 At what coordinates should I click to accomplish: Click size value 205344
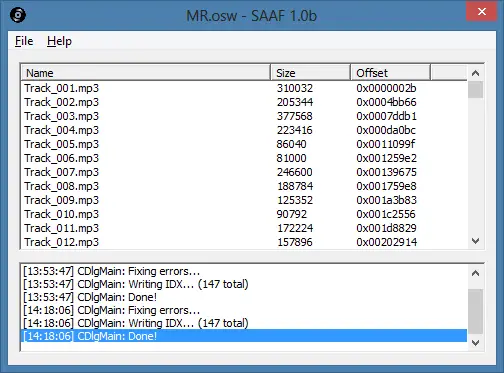tap(295, 102)
